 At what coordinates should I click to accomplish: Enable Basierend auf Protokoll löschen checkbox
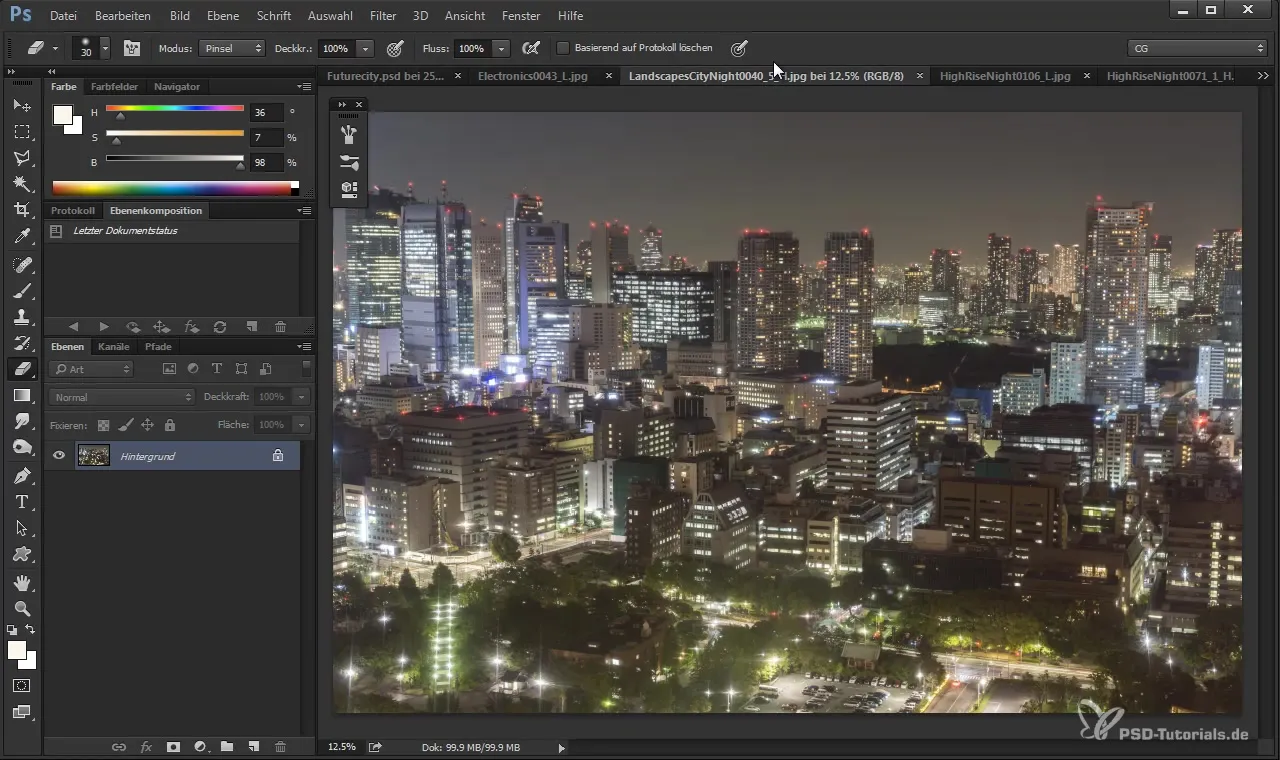563,48
